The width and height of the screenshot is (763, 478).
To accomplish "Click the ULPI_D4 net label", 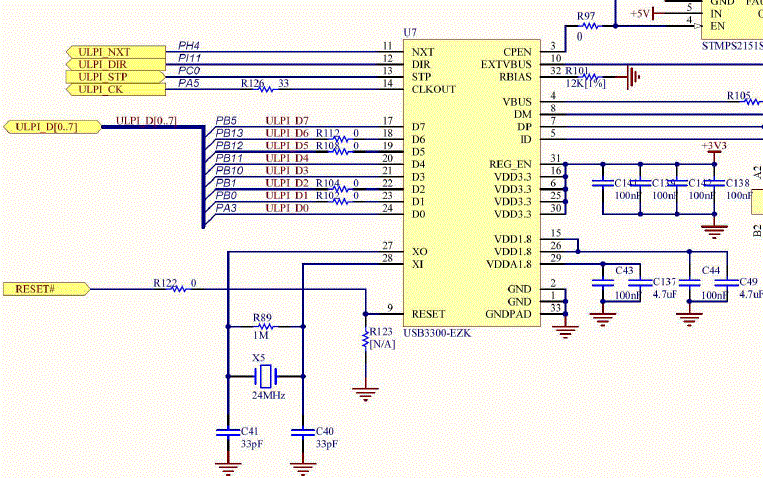I will click(x=287, y=158).
